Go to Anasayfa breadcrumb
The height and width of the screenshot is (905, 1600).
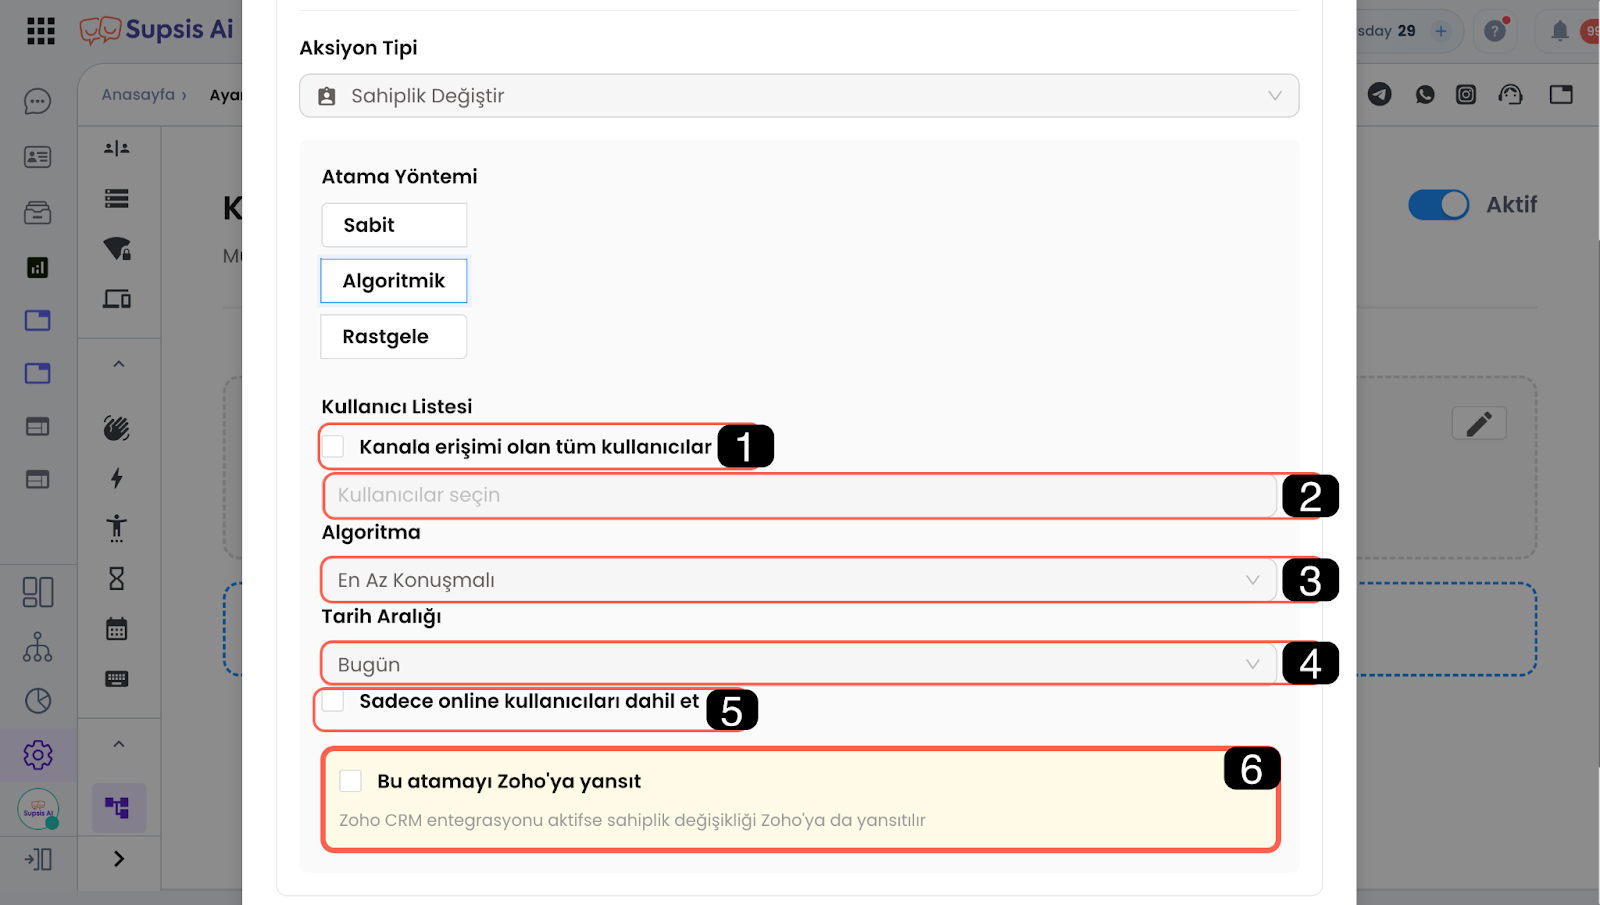point(138,95)
